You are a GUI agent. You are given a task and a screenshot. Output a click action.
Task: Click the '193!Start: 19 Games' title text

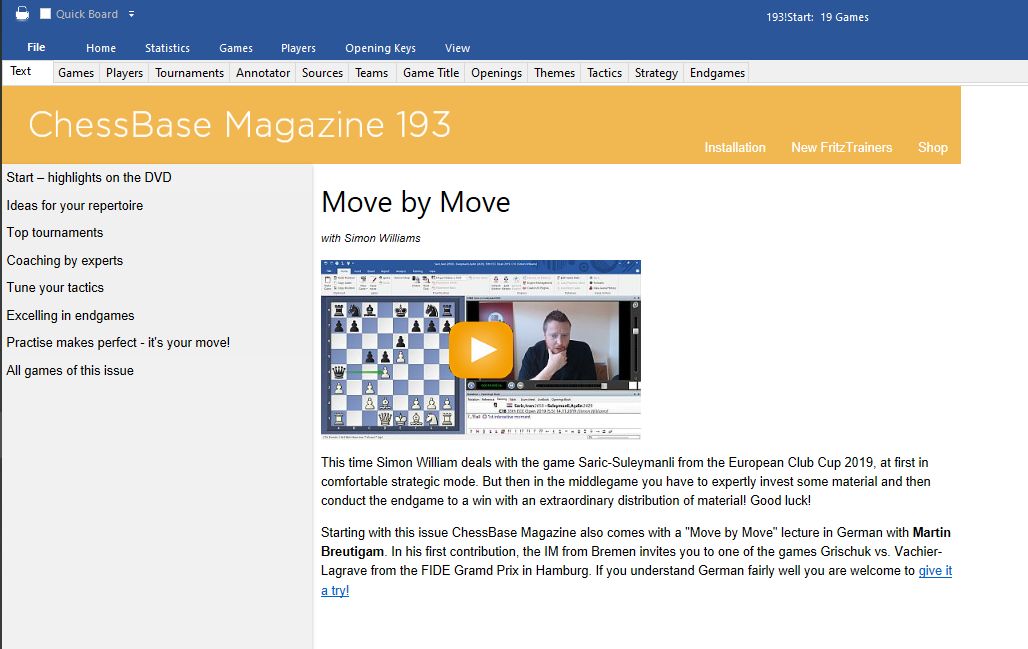[818, 17]
